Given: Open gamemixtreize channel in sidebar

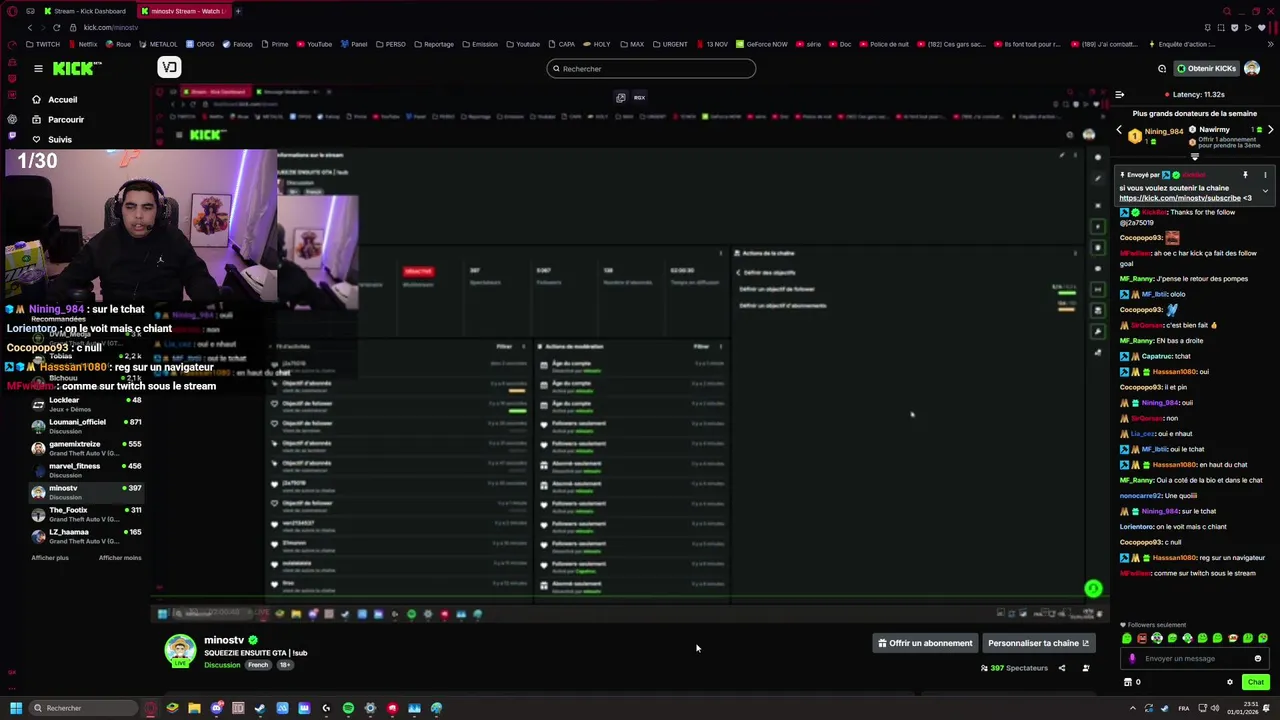Looking at the screenshot, I should [x=86, y=448].
